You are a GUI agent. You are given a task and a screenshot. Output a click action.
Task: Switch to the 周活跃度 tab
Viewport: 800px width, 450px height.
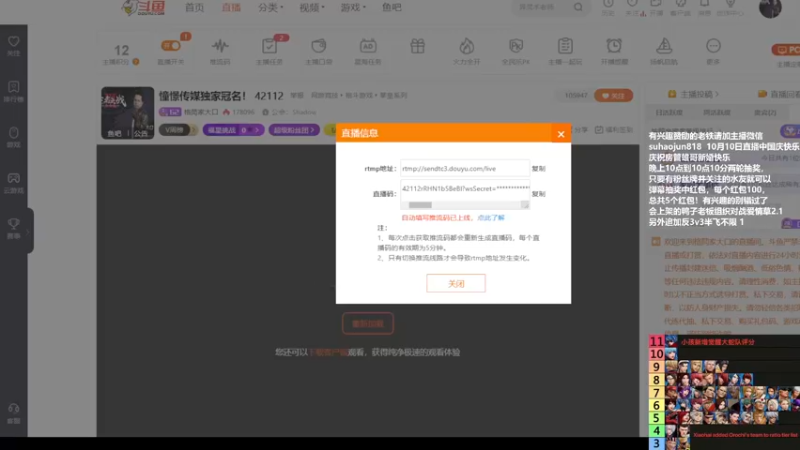pyautogui.click(x=717, y=113)
